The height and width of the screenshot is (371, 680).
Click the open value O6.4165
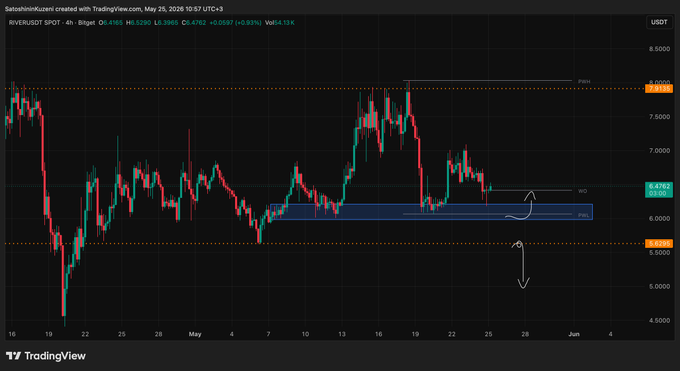click(111, 23)
